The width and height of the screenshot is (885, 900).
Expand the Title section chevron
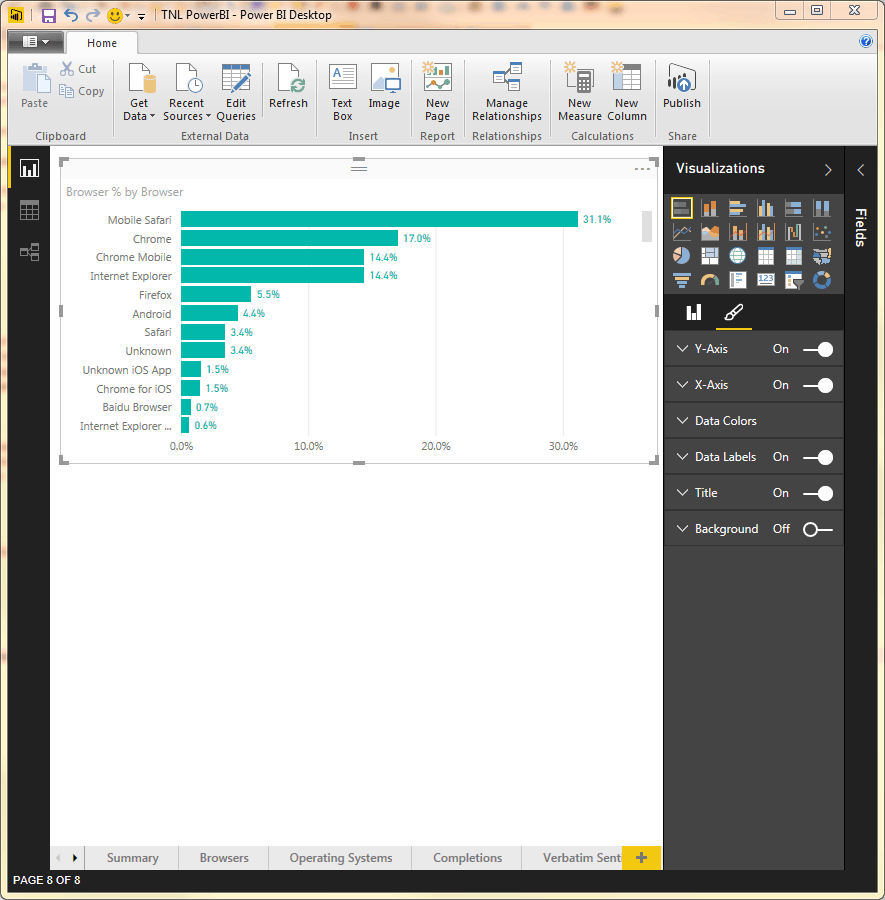point(682,492)
